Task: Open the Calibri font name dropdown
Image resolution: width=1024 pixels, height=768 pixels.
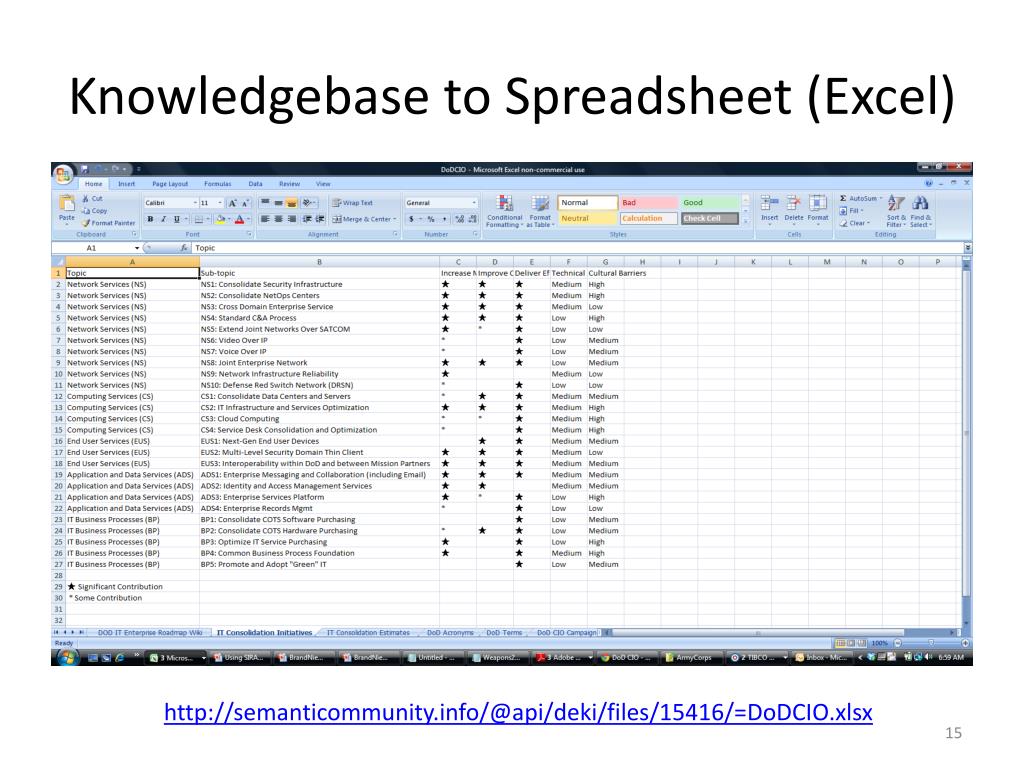Action: [195, 203]
